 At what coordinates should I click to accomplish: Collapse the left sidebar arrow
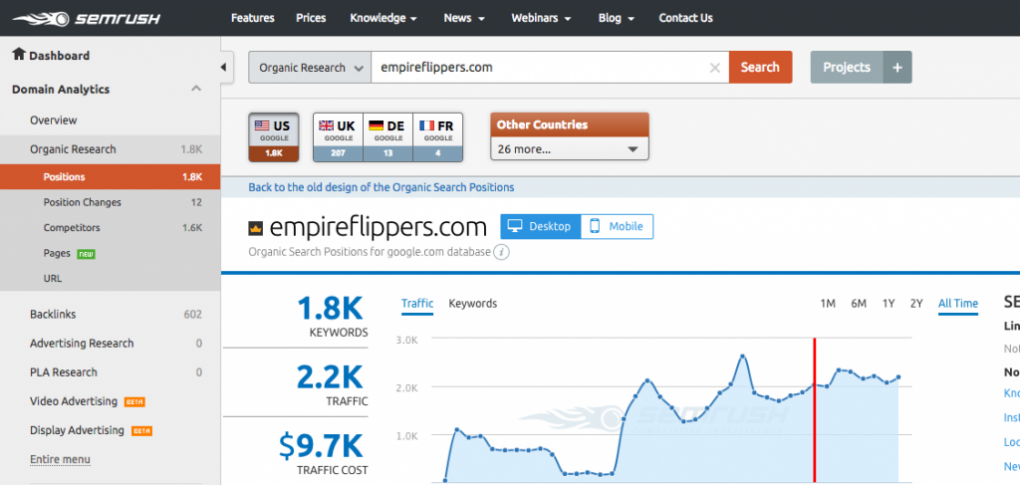(224, 67)
